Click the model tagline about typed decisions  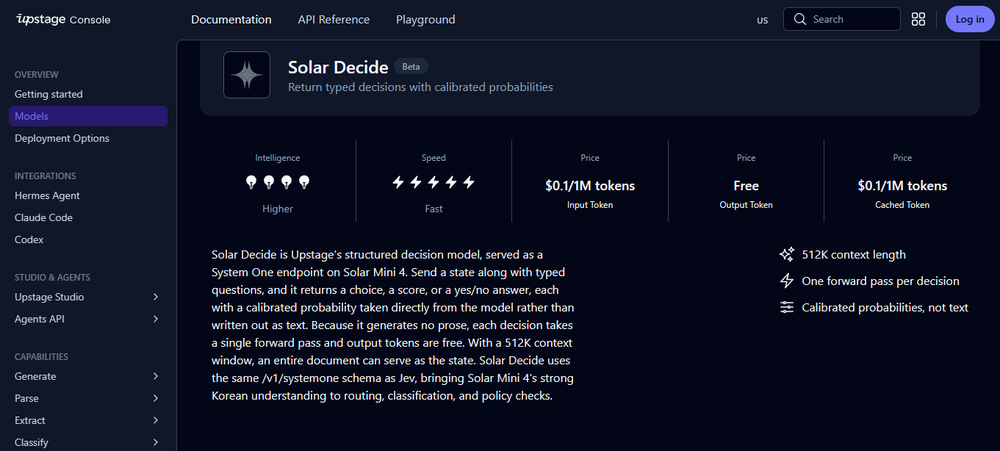tap(420, 87)
